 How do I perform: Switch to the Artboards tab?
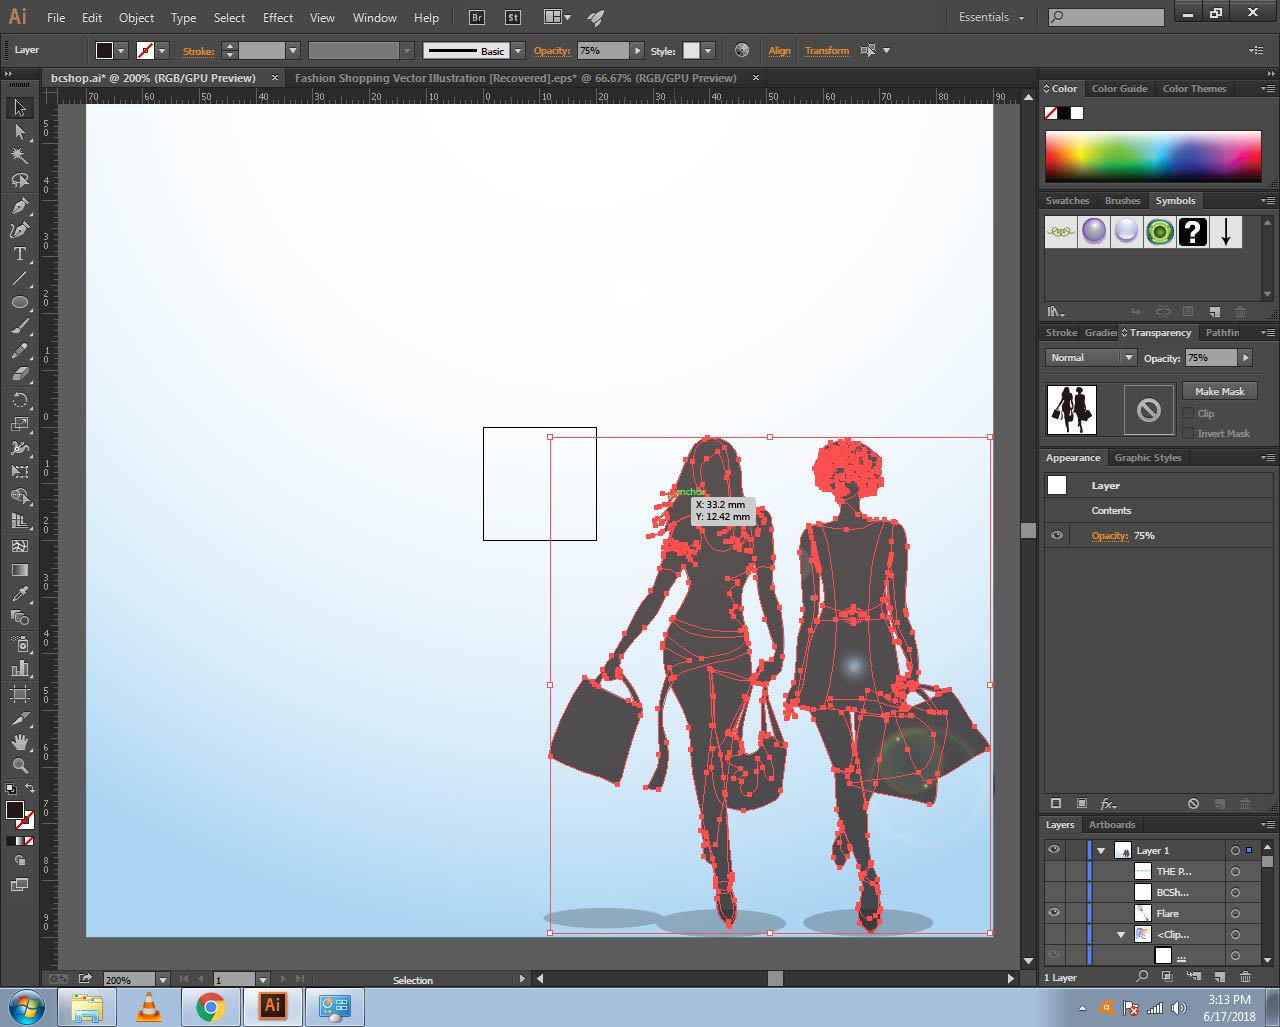(x=1112, y=825)
